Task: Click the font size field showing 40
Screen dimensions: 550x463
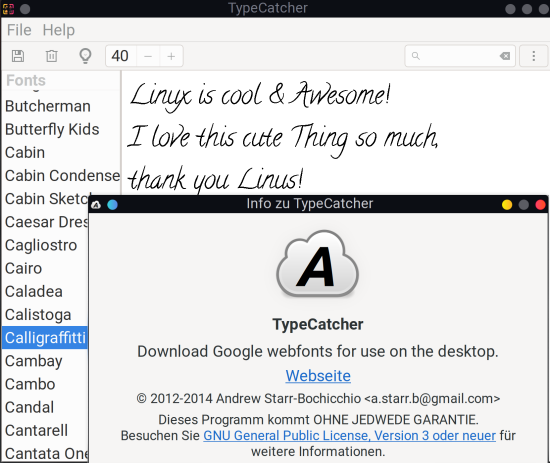Action: pyautogui.click(x=121, y=56)
